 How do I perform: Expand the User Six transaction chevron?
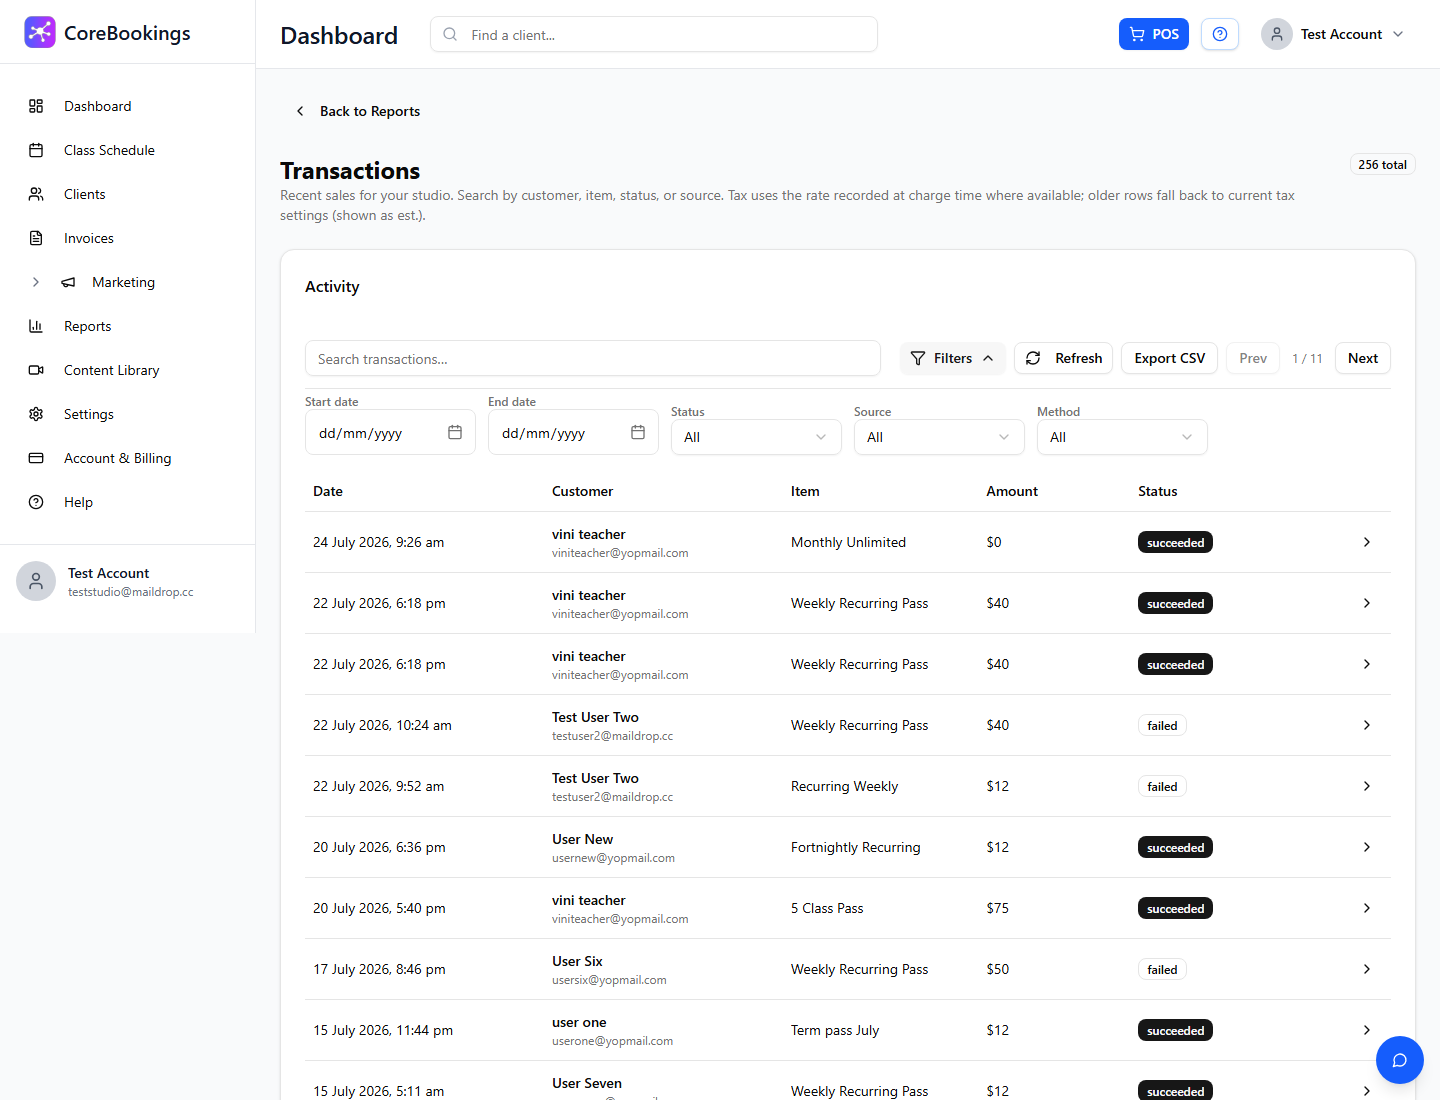[x=1367, y=969]
